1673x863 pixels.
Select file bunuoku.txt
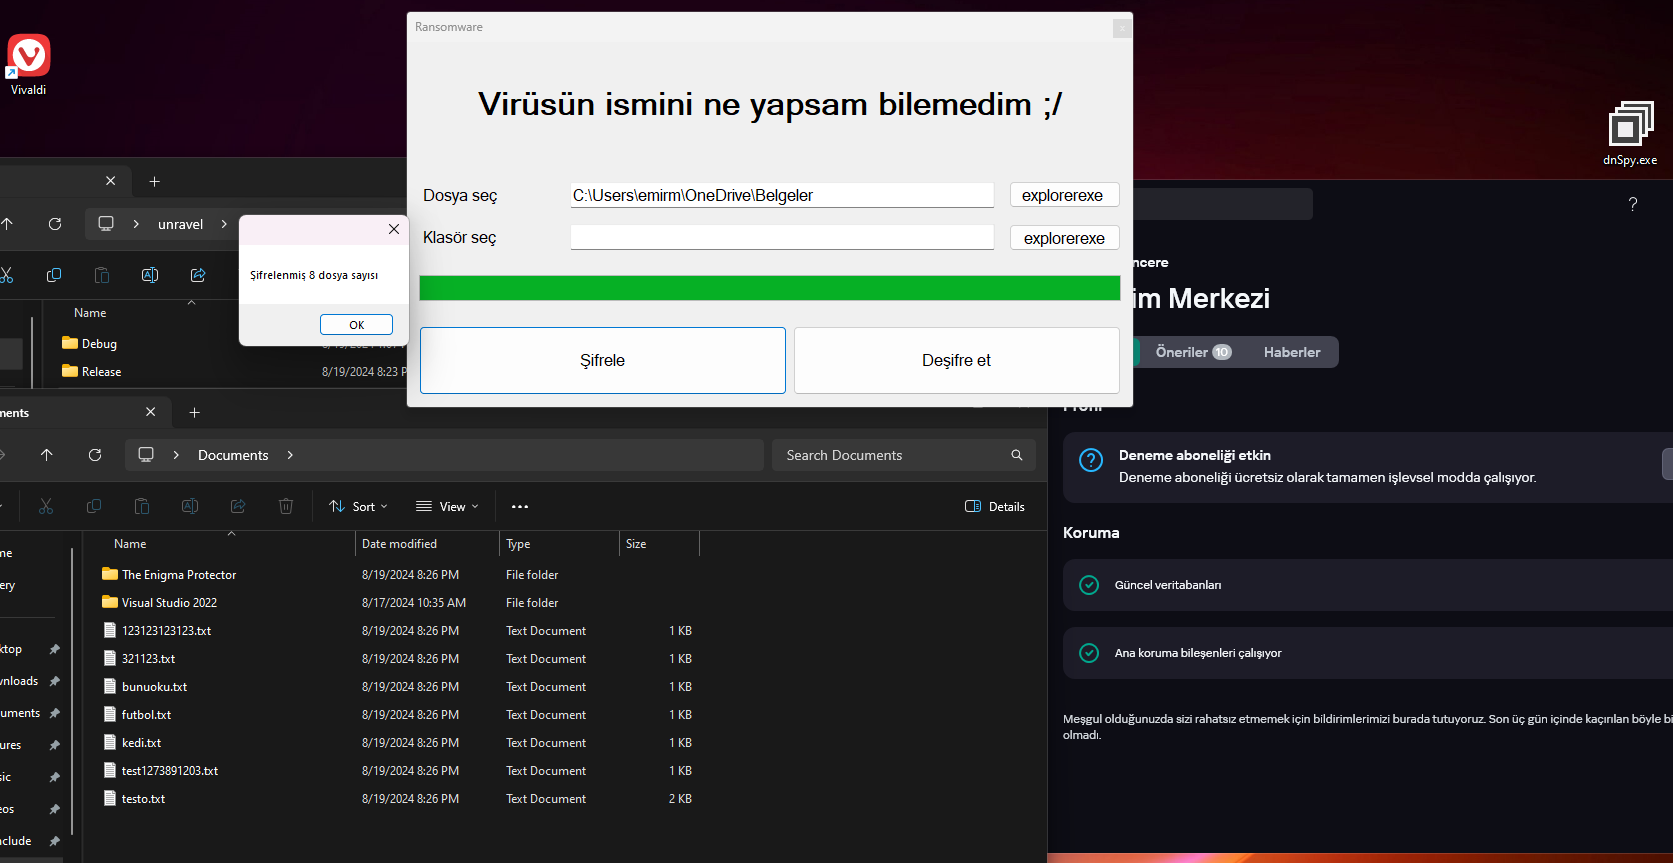pos(154,687)
